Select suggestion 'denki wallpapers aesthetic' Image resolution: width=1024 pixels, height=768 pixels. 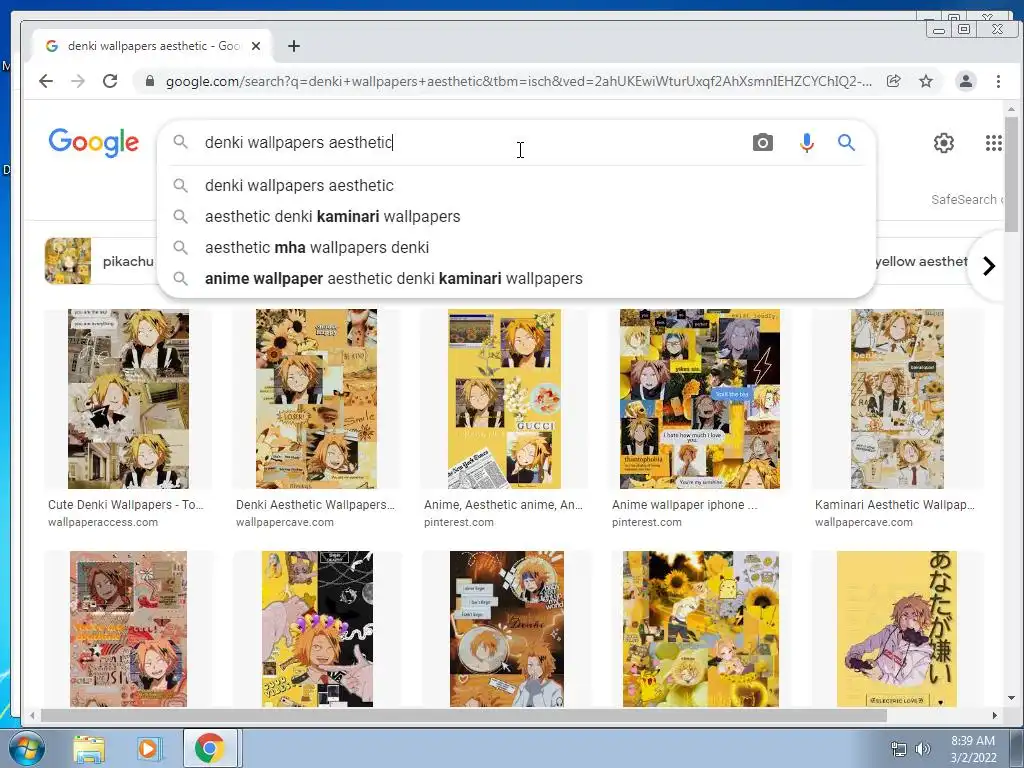click(x=516, y=185)
